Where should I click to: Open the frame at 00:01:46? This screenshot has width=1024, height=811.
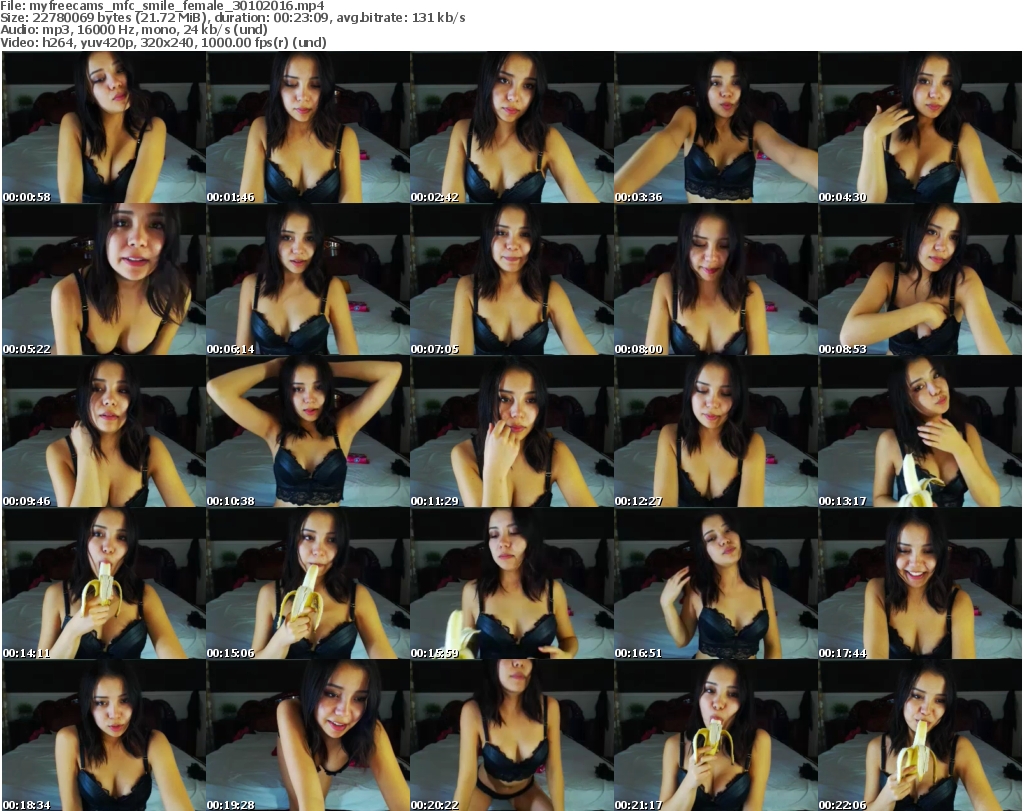tap(308, 127)
